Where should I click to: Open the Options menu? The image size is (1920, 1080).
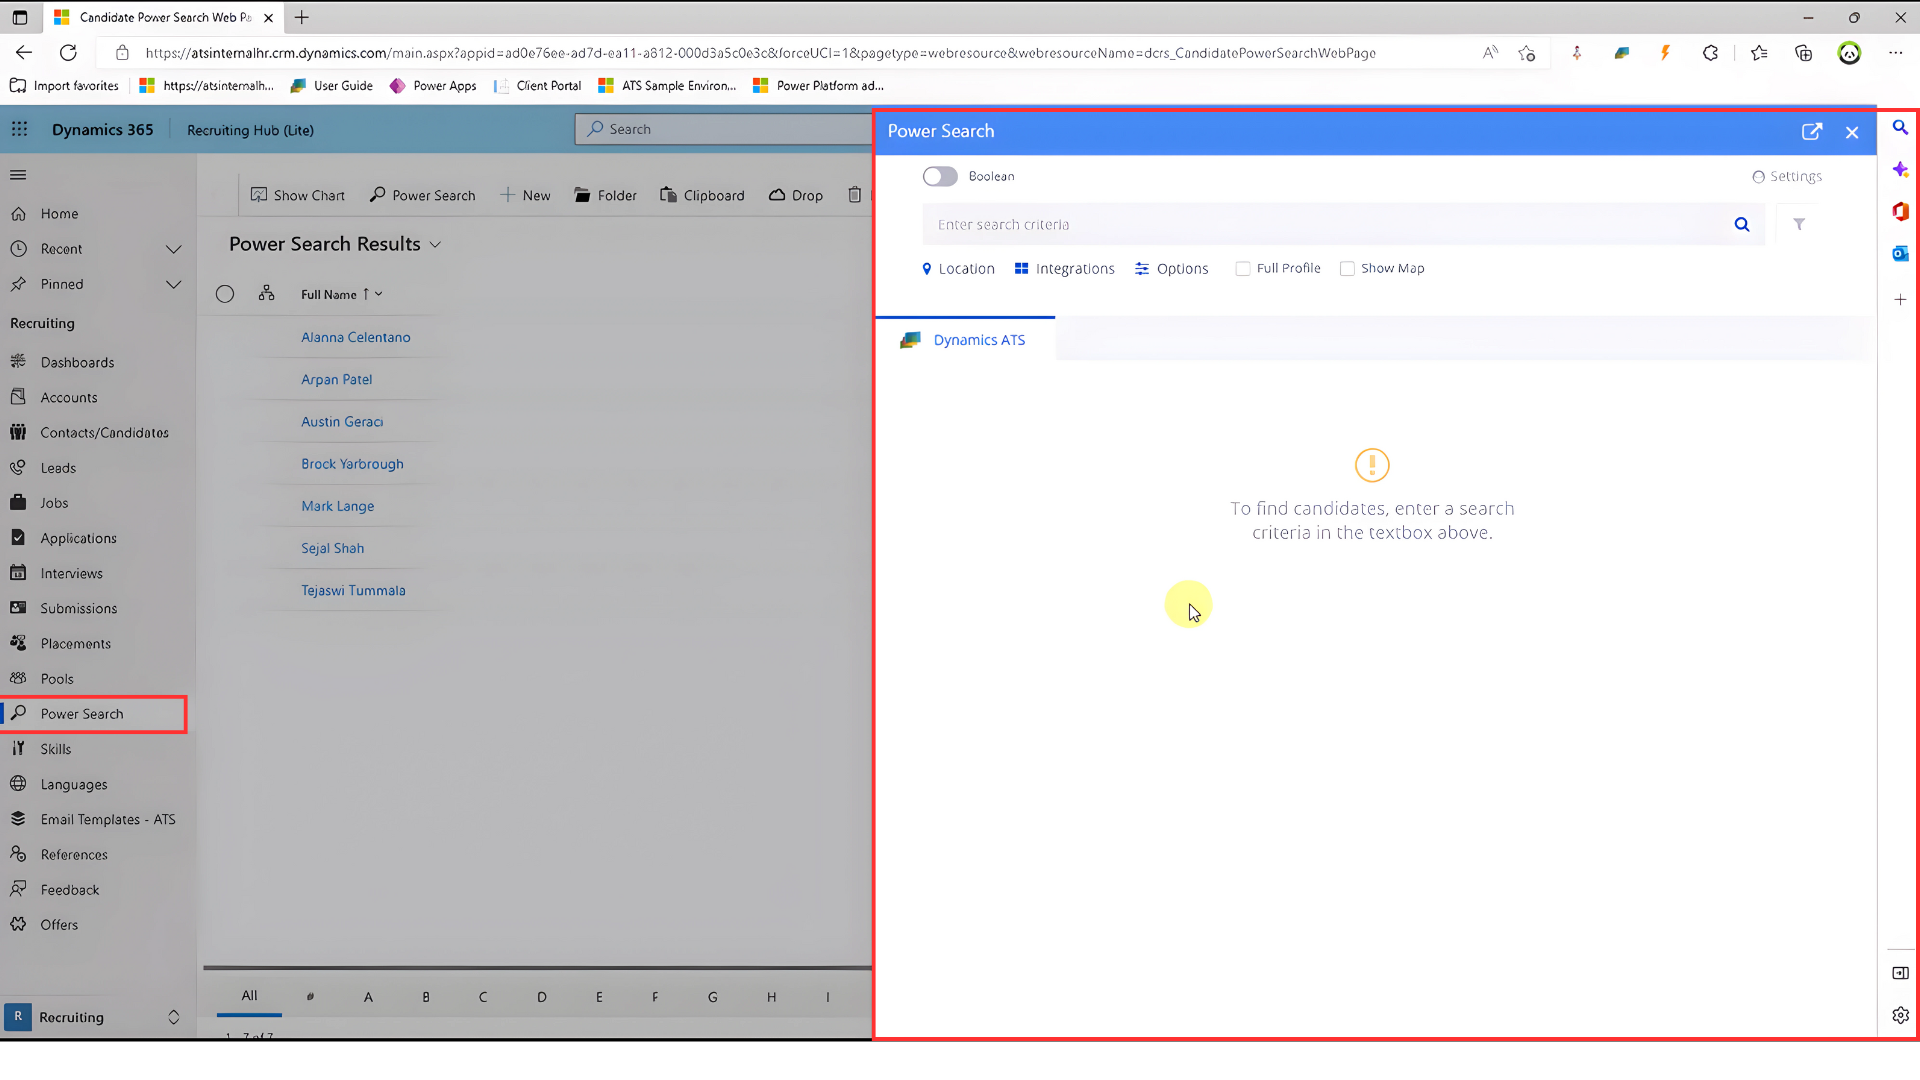[x=1172, y=268]
